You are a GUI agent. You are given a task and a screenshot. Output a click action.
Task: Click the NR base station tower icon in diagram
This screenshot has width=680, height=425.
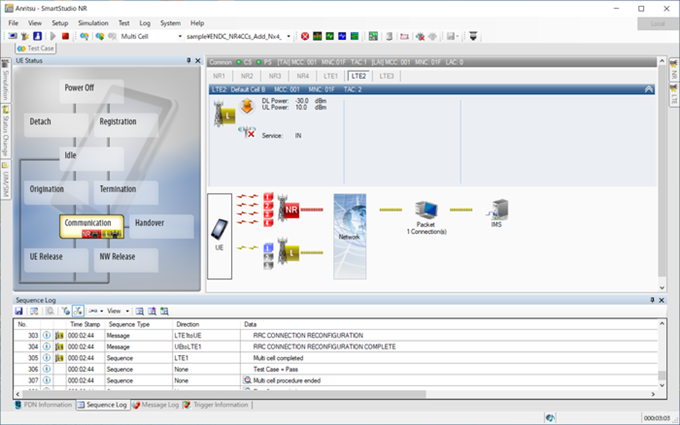[x=288, y=209]
